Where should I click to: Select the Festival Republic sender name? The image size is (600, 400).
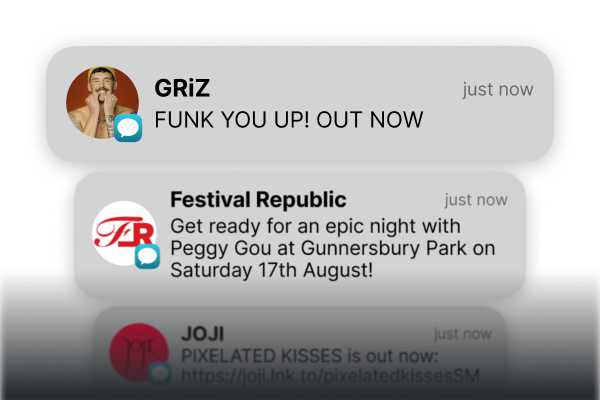click(x=258, y=199)
